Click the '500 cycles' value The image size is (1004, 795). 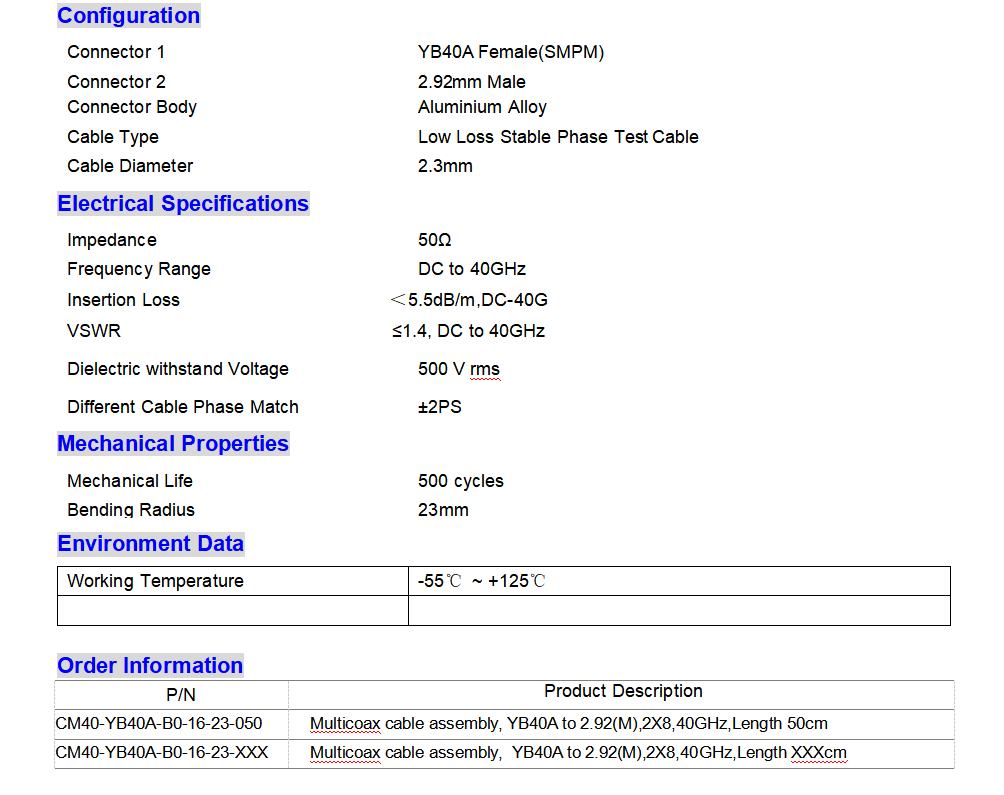pyautogui.click(x=461, y=481)
